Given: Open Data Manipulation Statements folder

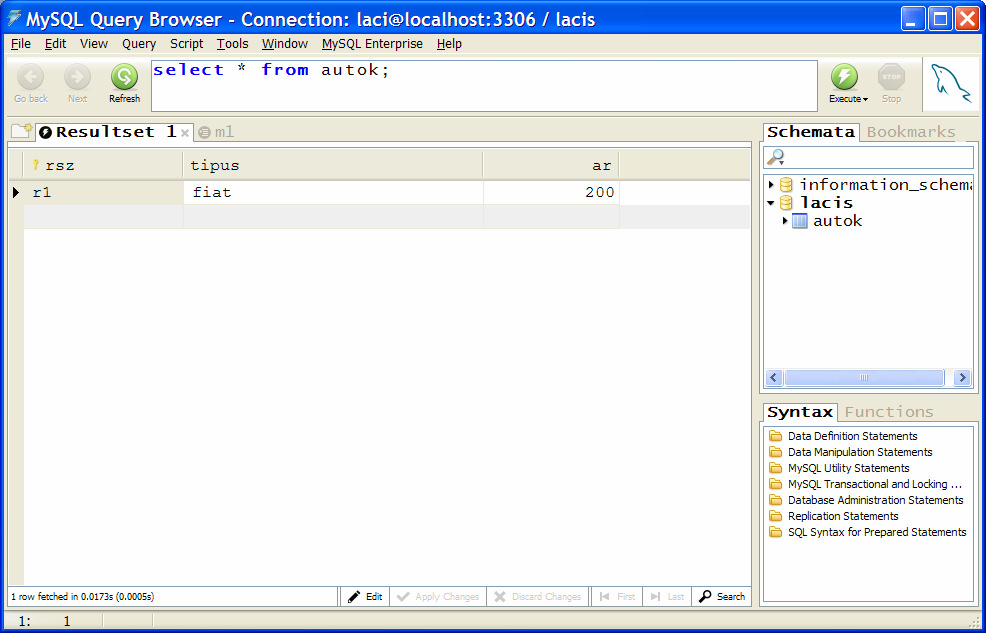Looking at the screenshot, I should tap(860, 452).
